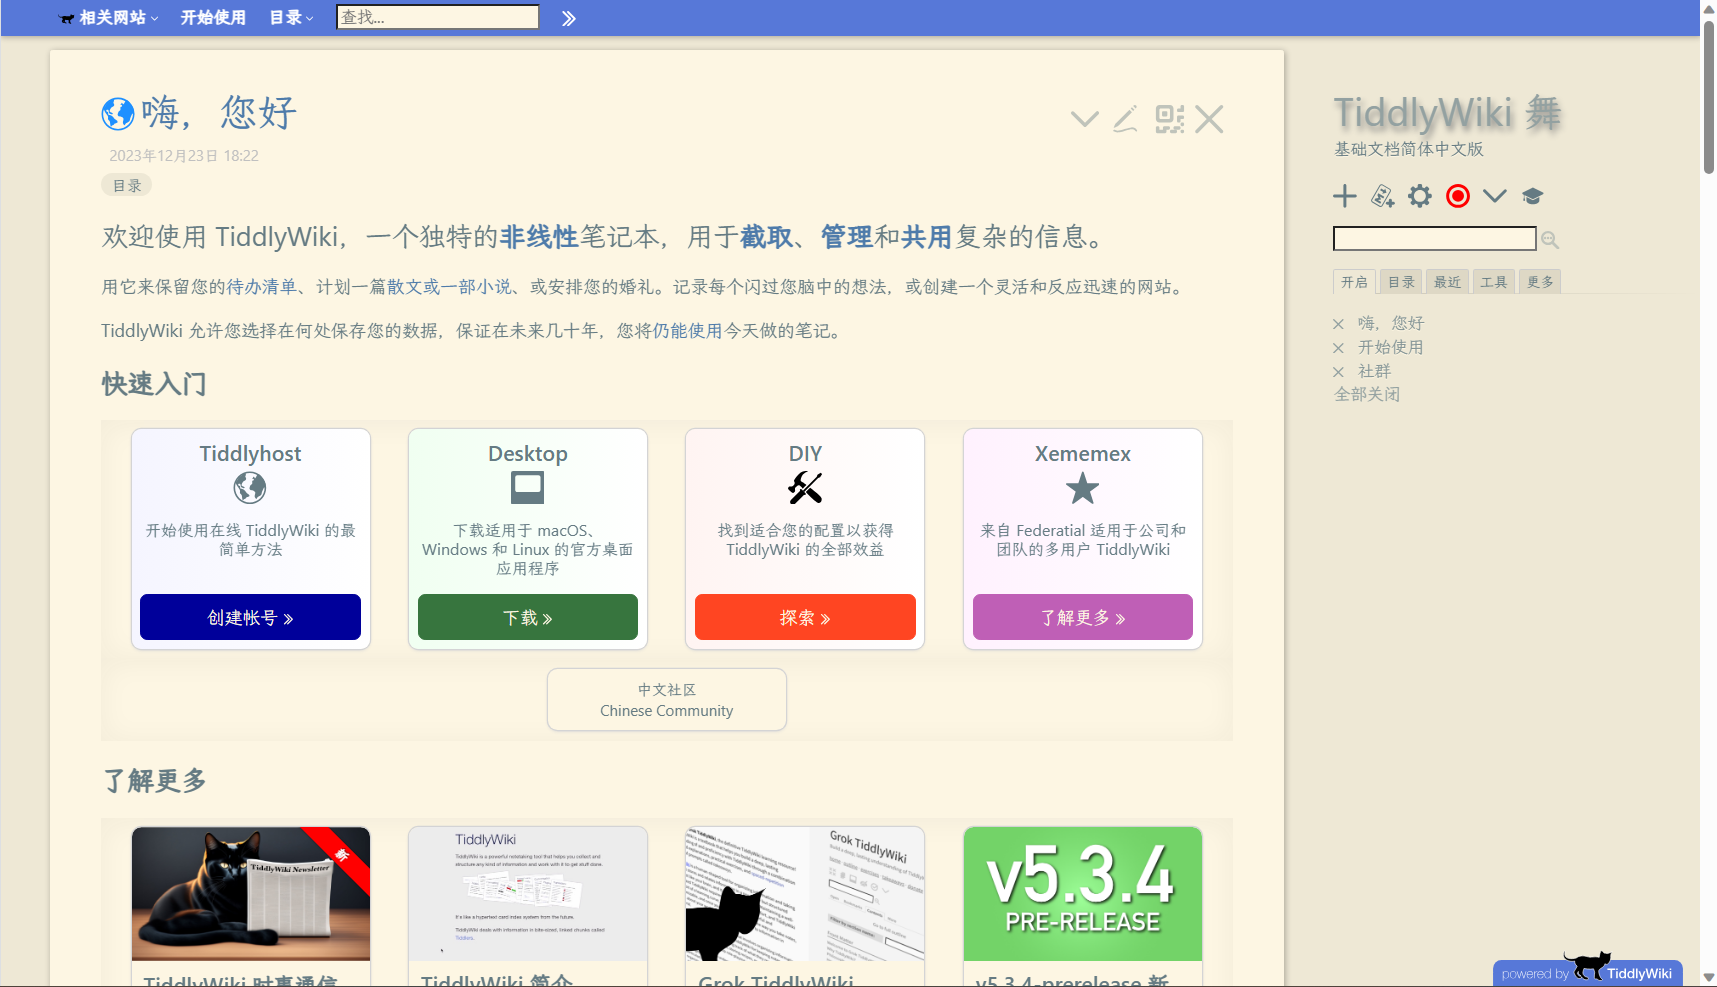Click the new tiddler plus icon in the sidebar
This screenshot has width=1717, height=987.
(x=1345, y=196)
